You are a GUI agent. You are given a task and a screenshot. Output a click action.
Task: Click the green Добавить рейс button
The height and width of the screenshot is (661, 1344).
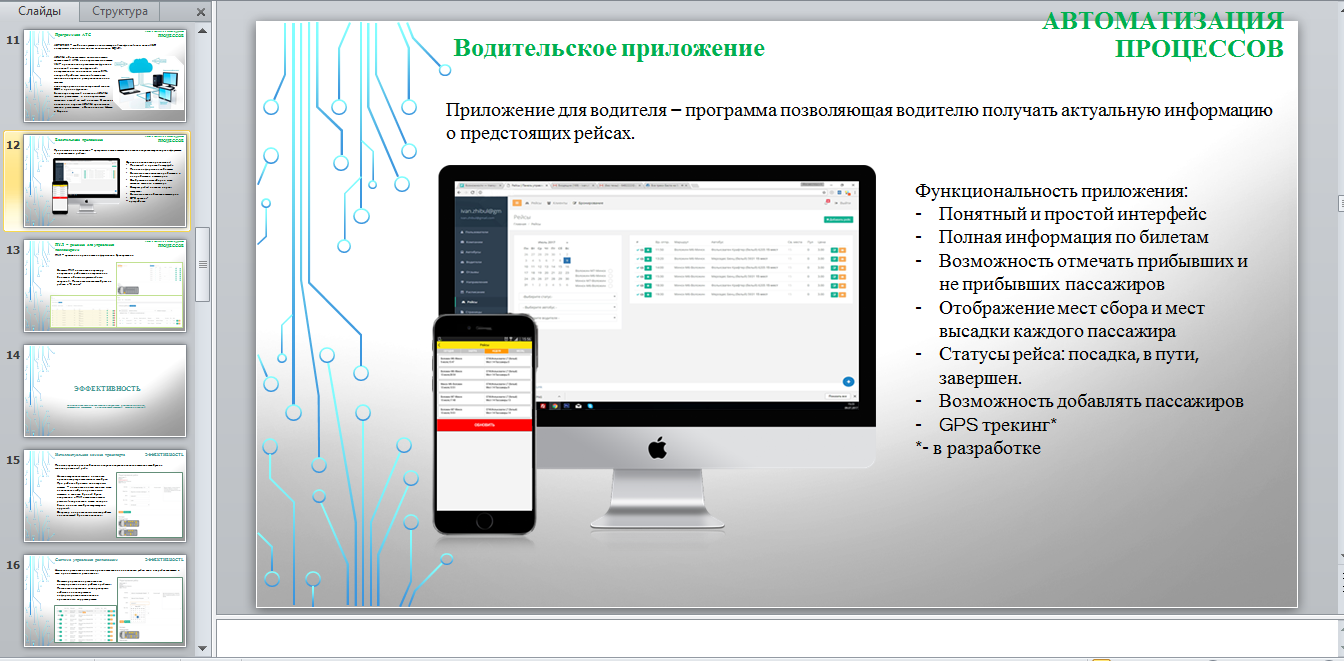tap(838, 219)
